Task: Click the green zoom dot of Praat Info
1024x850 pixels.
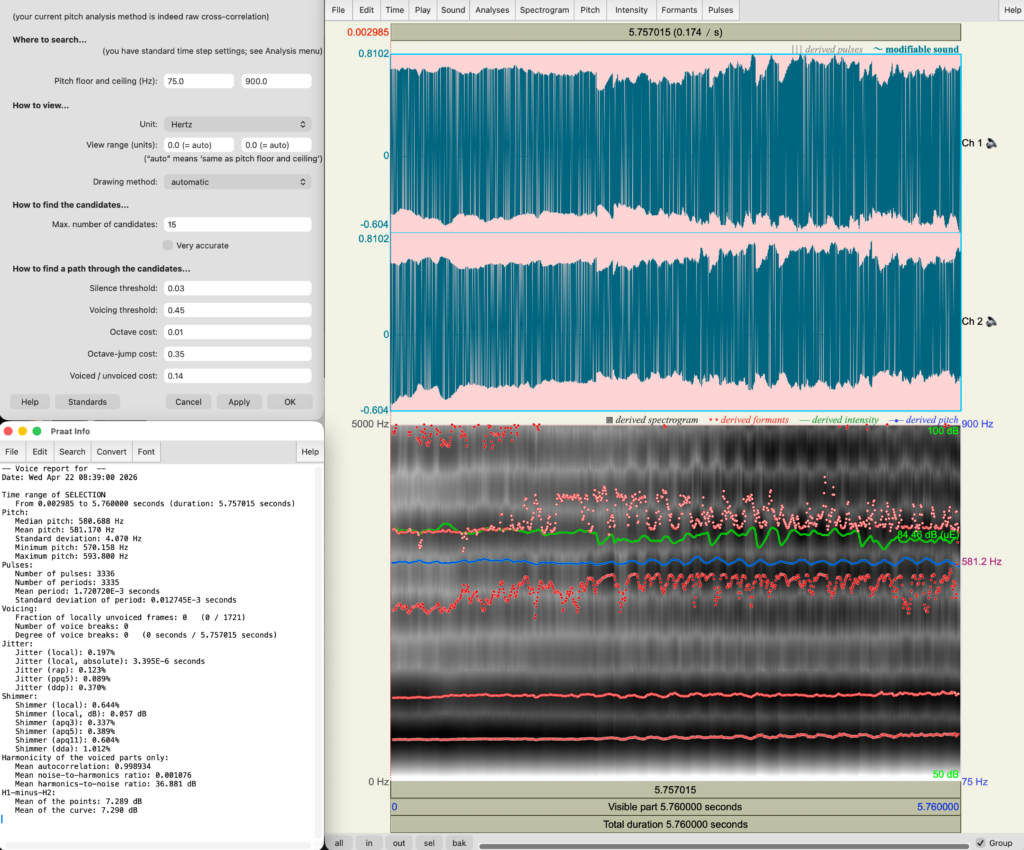Action: pyautogui.click(x=37, y=431)
